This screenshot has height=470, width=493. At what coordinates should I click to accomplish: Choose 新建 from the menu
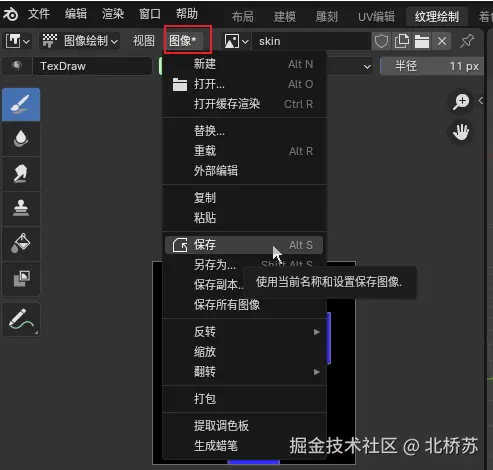[x=244, y=64]
